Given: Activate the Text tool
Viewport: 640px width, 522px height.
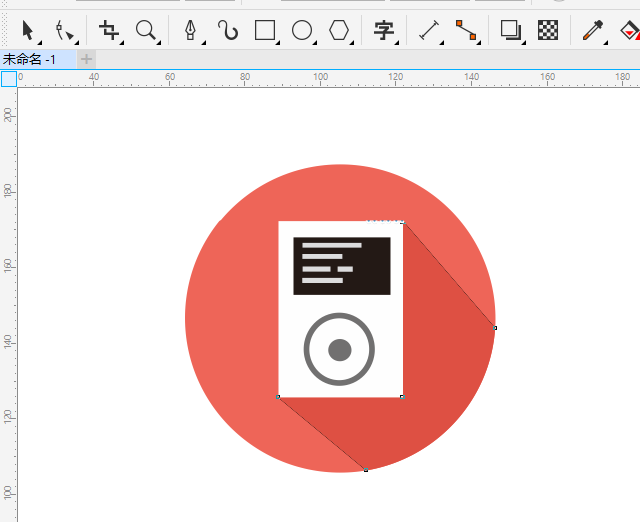Looking at the screenshot, I should click(383, 31).
